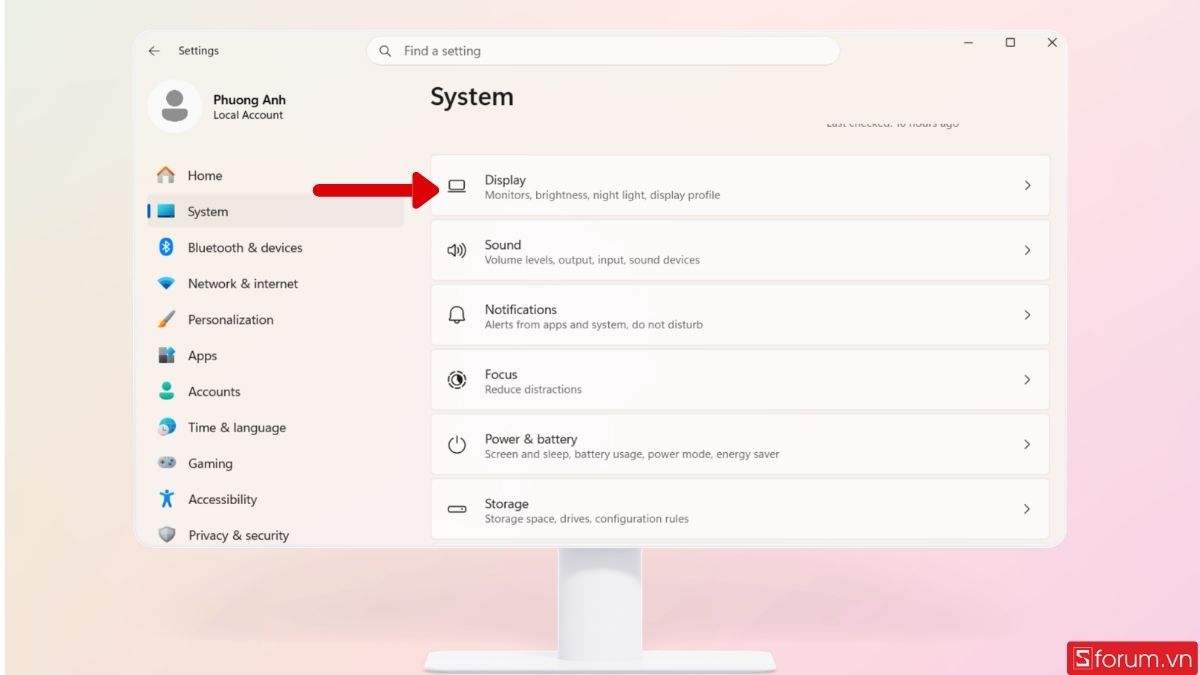Click the Display laptop icon
Viewport: 1200px width, 675px height.
pos(457,186)
